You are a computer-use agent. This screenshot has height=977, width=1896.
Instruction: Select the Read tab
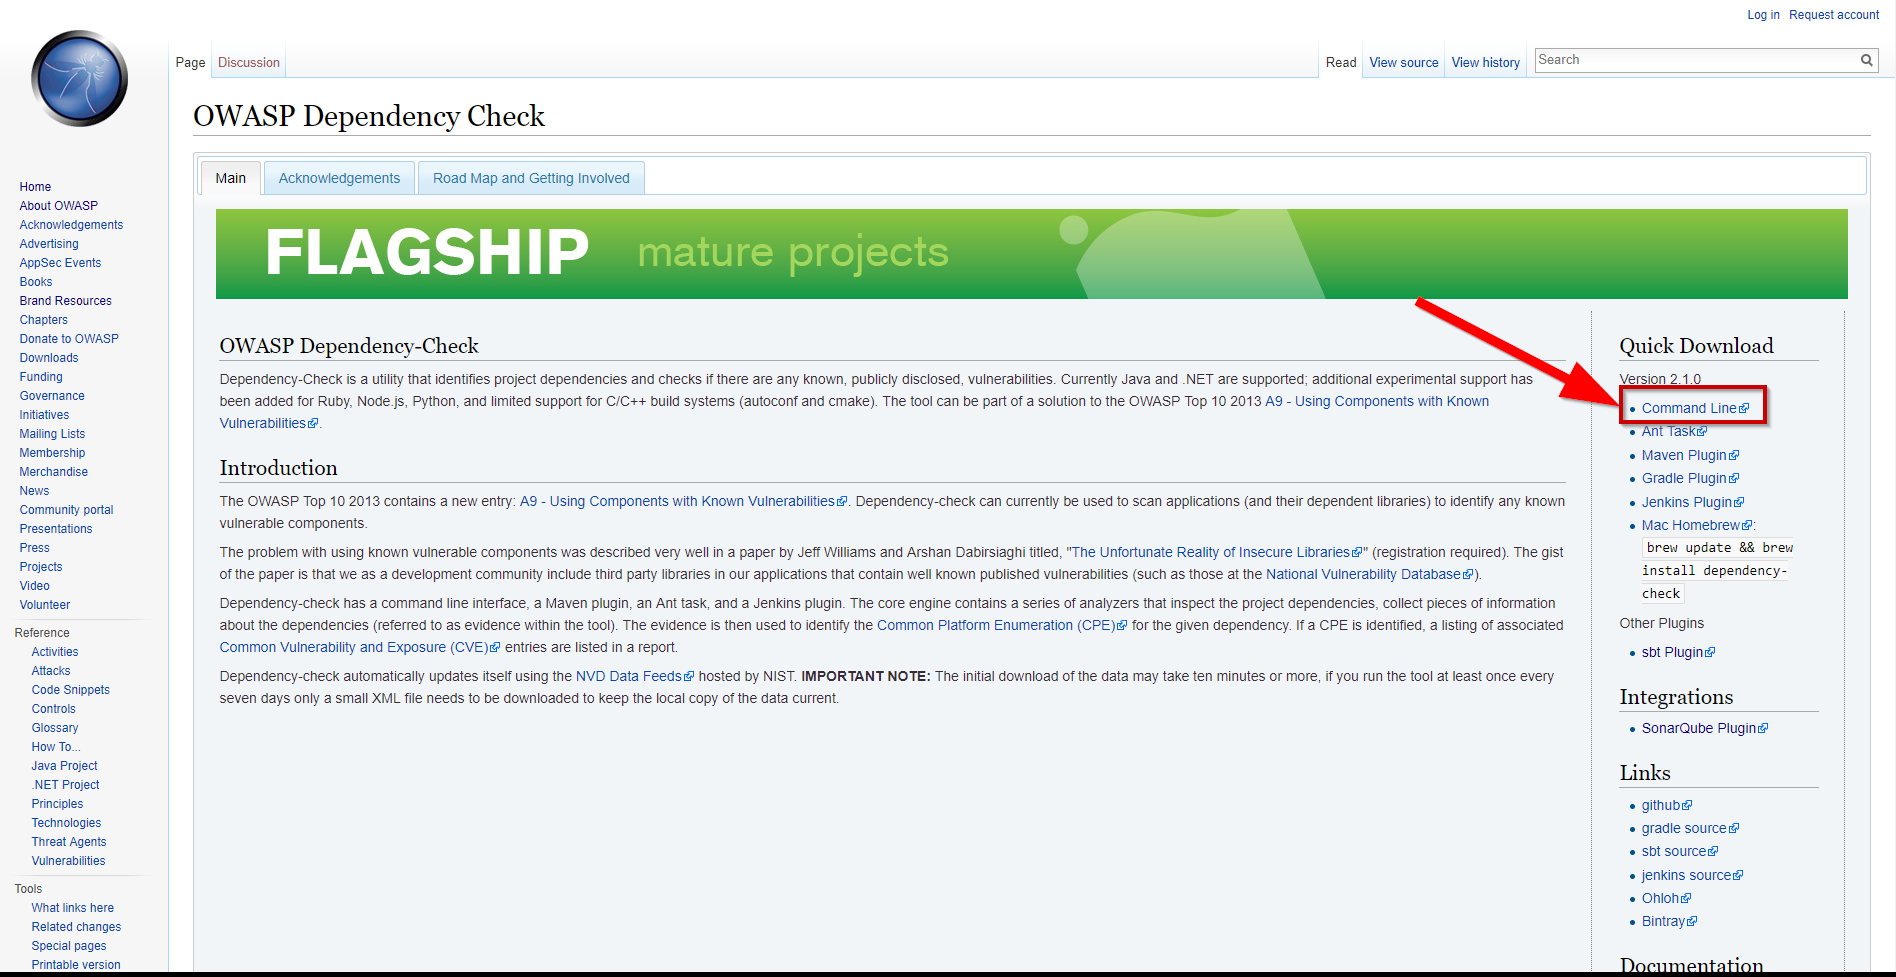(1341, 62)
